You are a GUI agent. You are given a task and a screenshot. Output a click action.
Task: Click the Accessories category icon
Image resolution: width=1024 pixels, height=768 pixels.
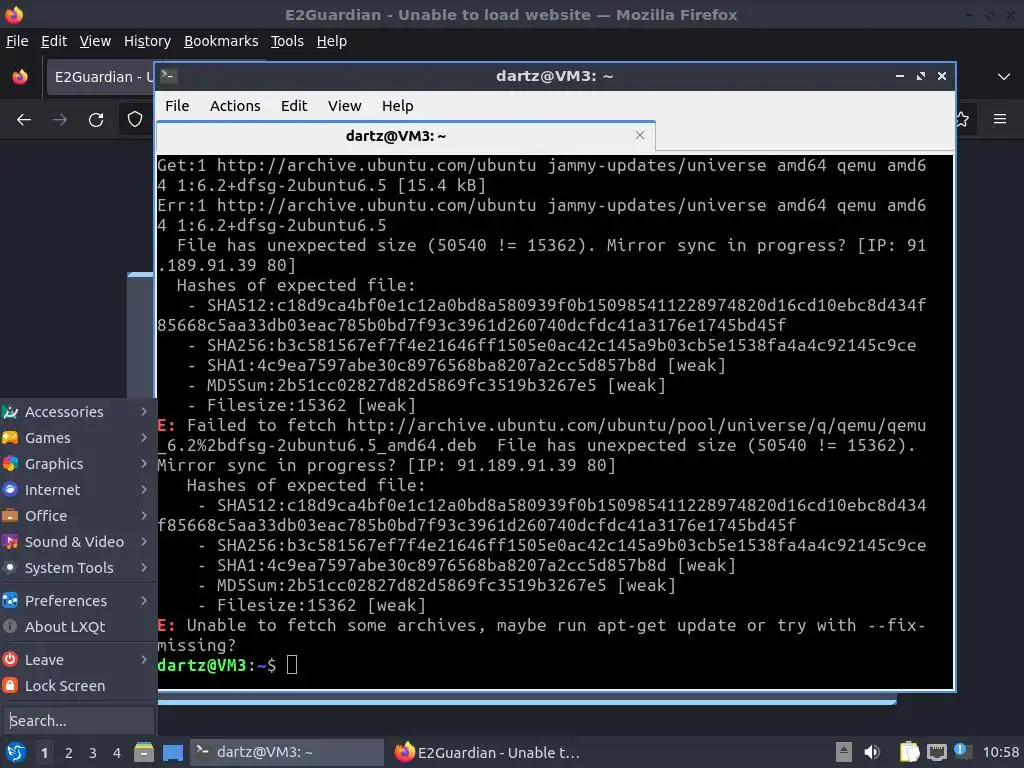coord(10,412)
